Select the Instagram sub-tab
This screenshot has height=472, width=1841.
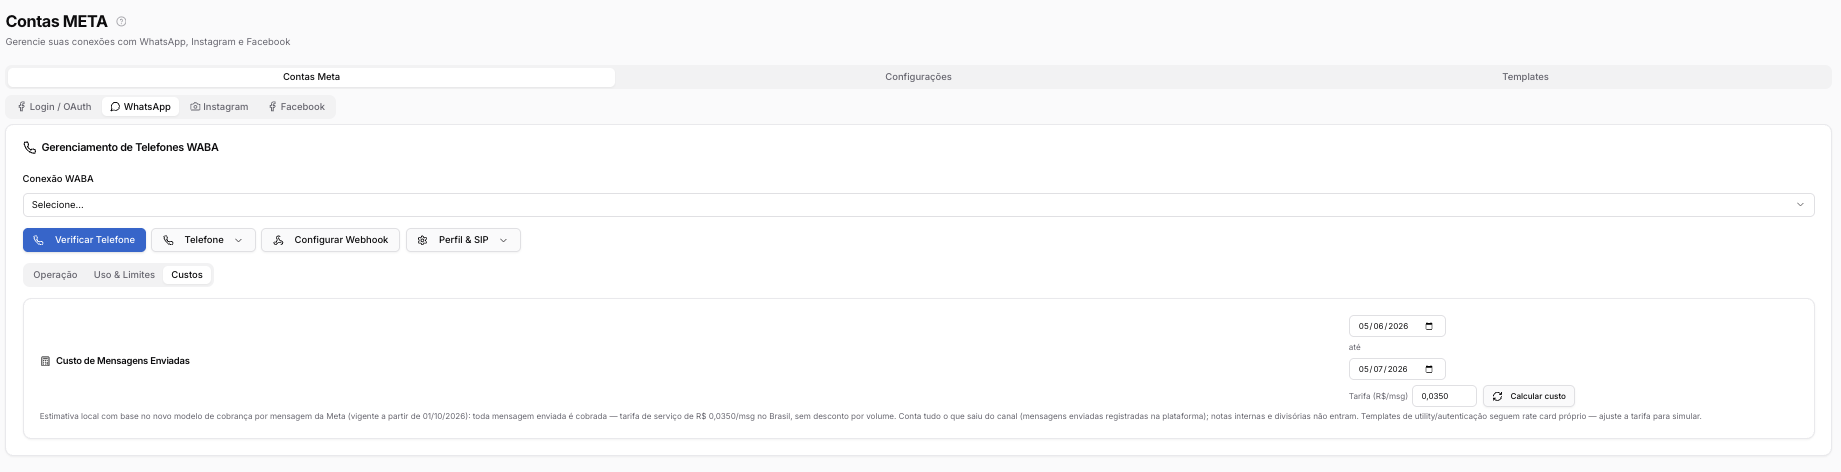coord(219,107)
